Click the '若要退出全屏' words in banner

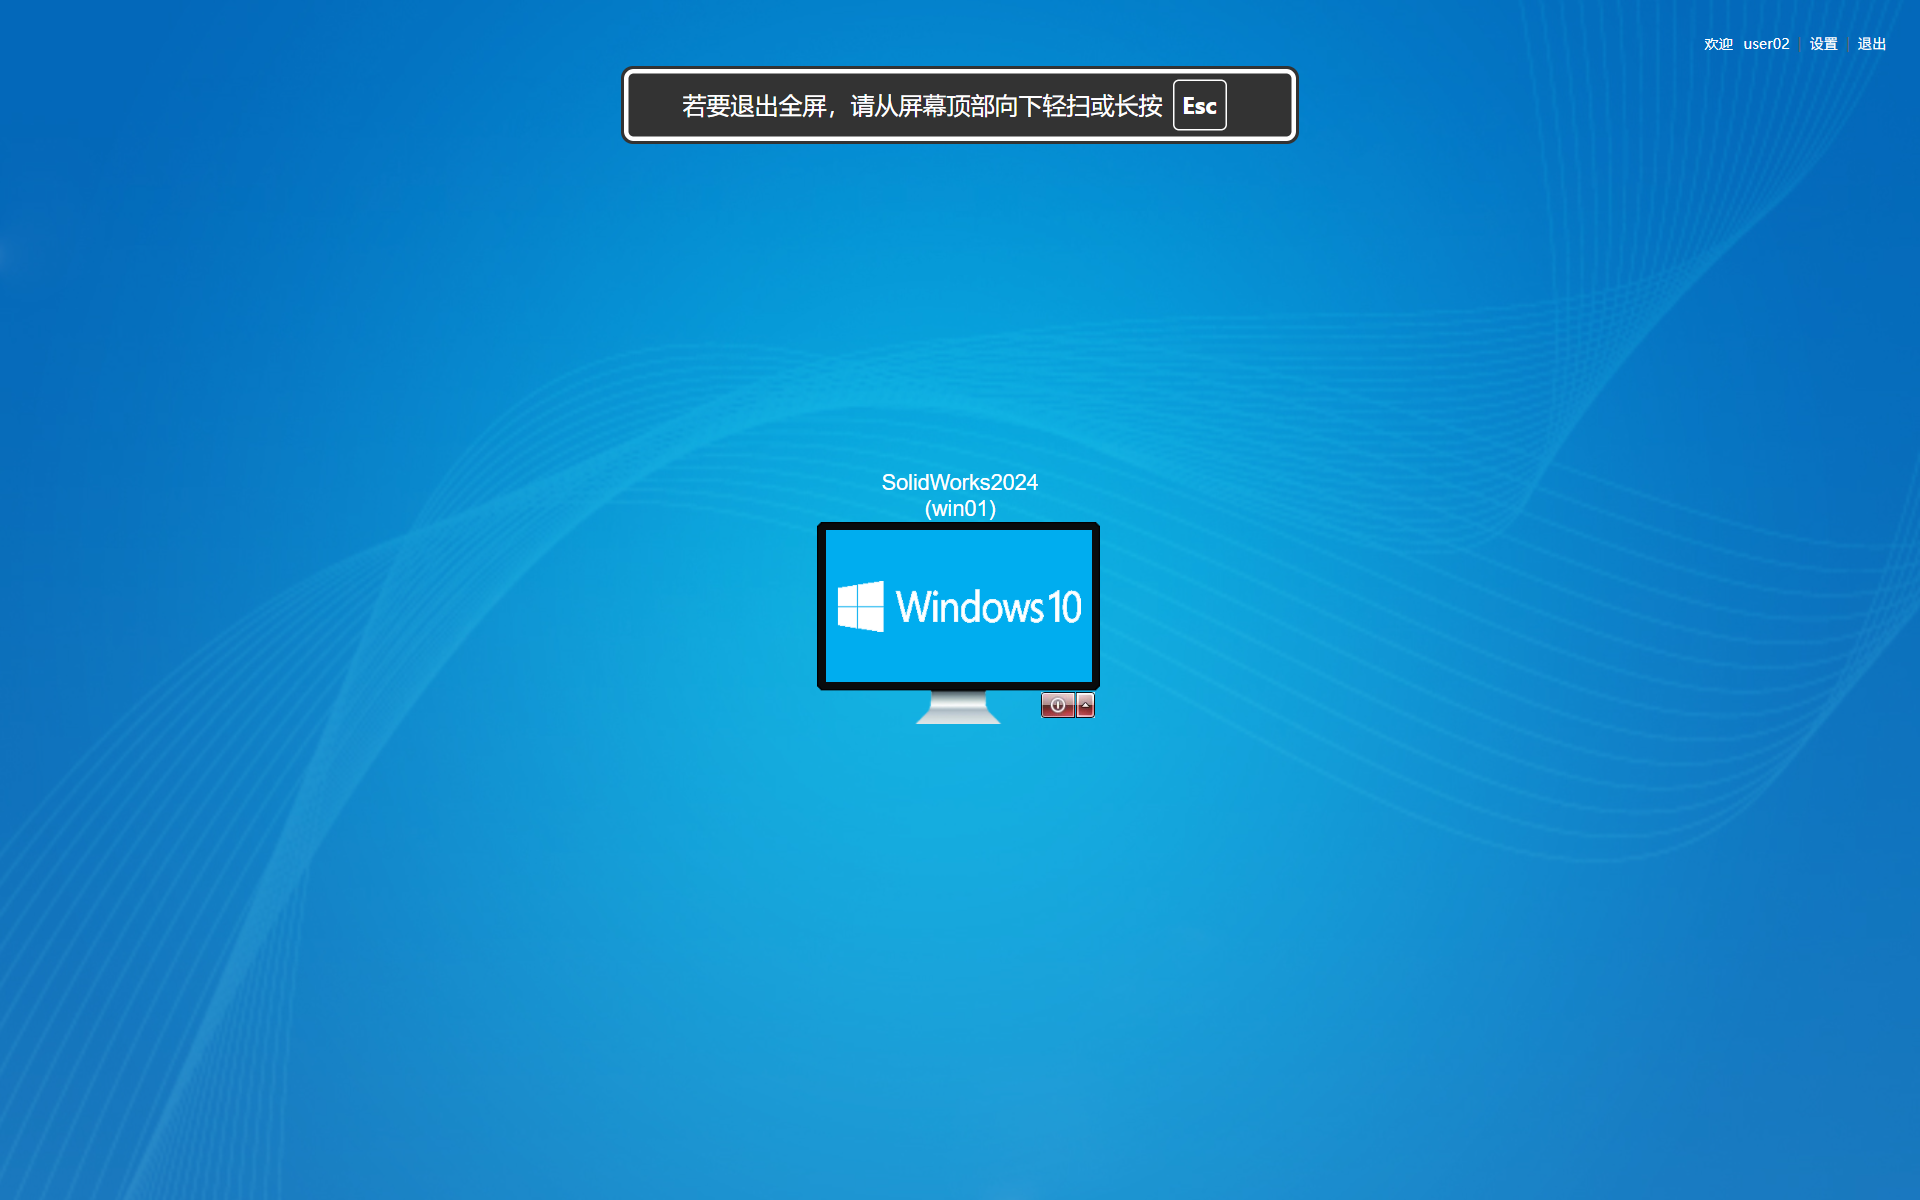[753, 106]
